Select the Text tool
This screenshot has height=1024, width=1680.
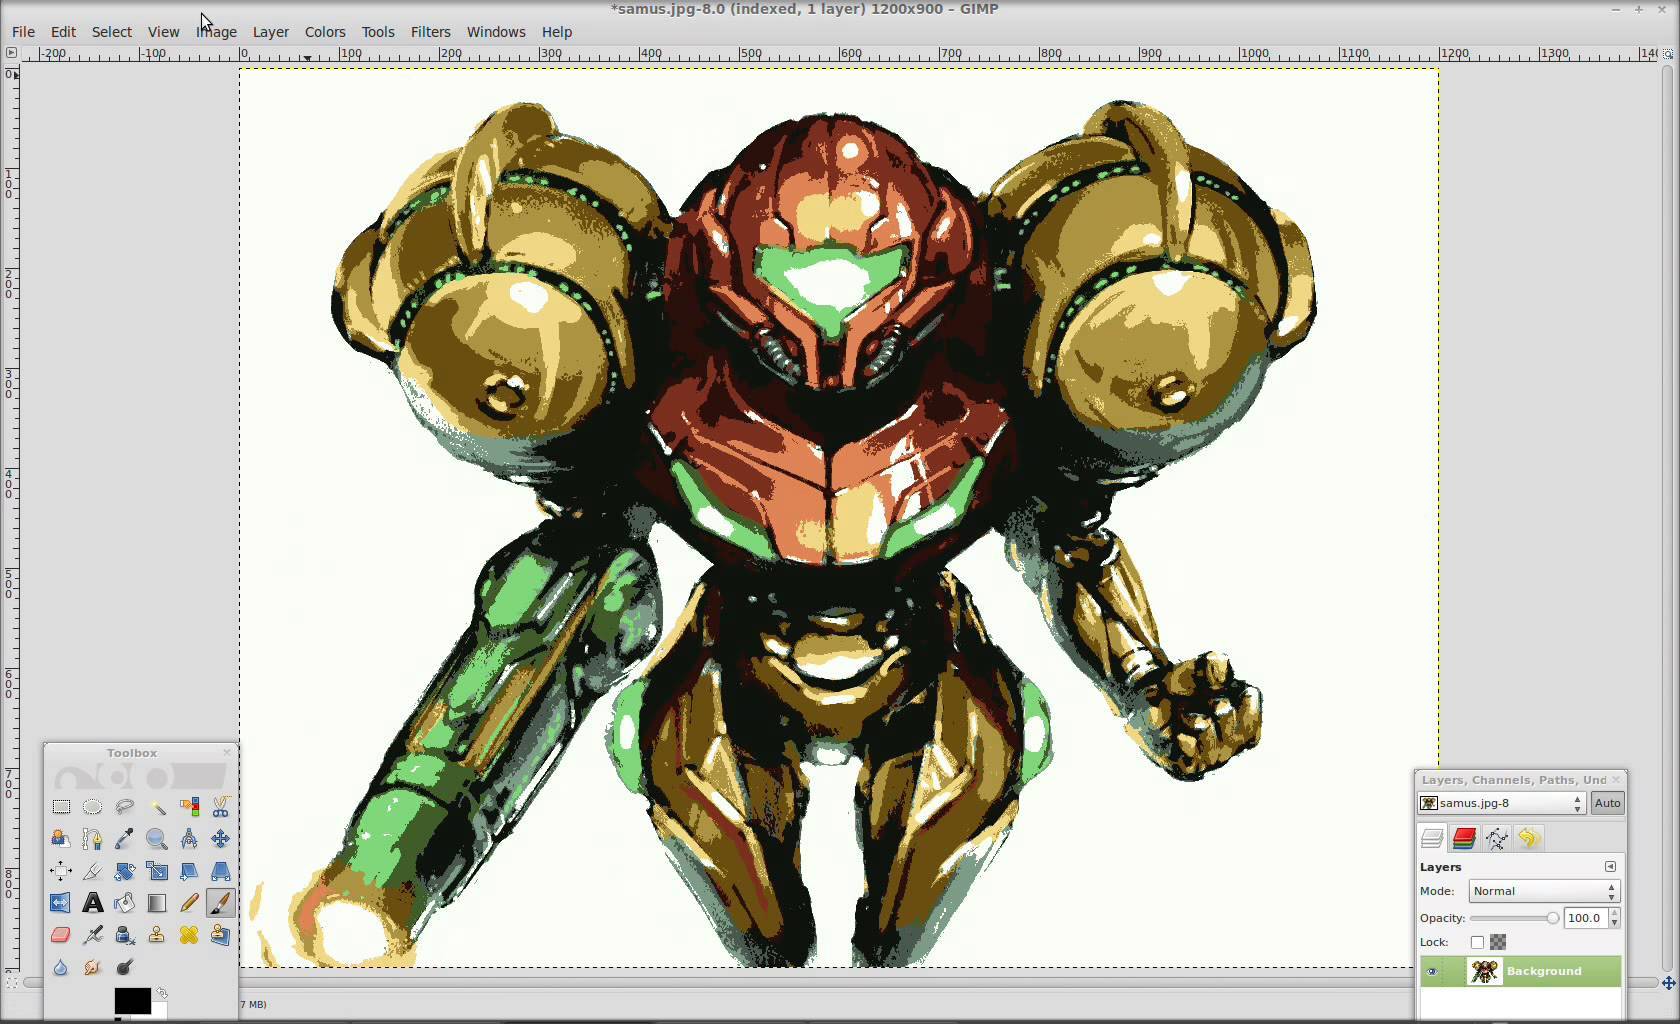tap(93, 902)
